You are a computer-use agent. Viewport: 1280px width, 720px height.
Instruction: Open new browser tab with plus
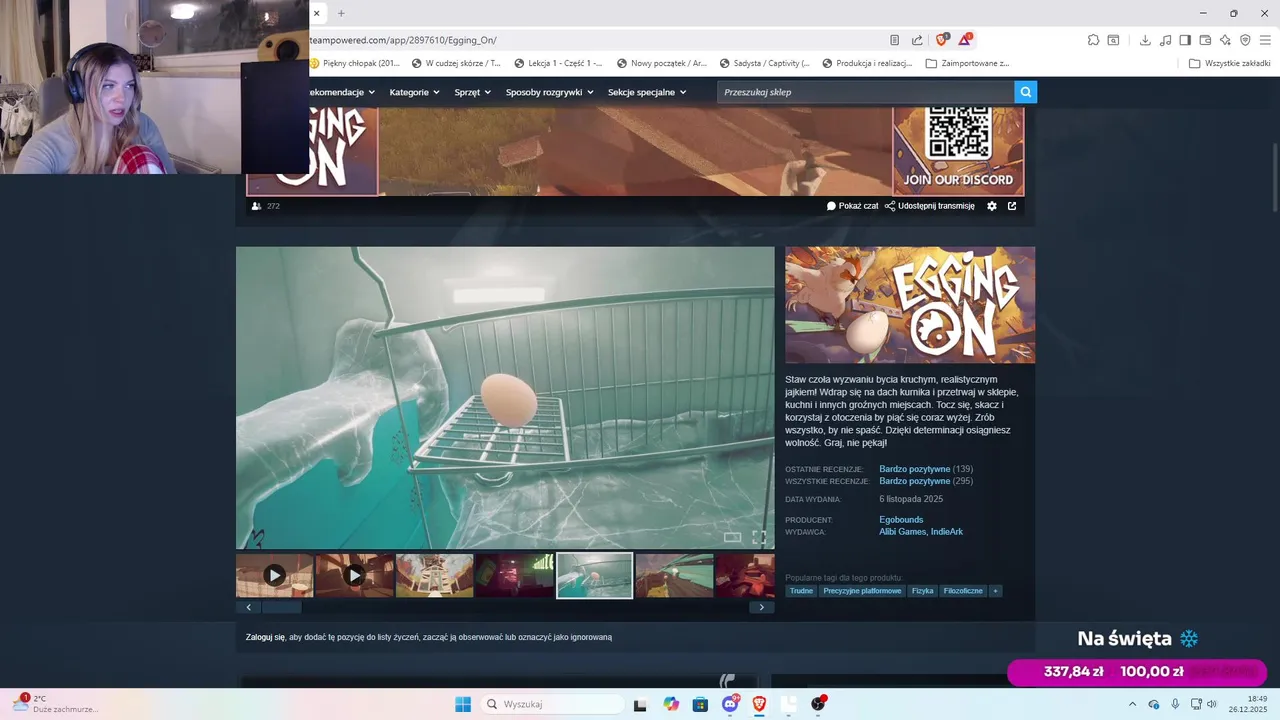pyautogui.click(x=341, y=13)
